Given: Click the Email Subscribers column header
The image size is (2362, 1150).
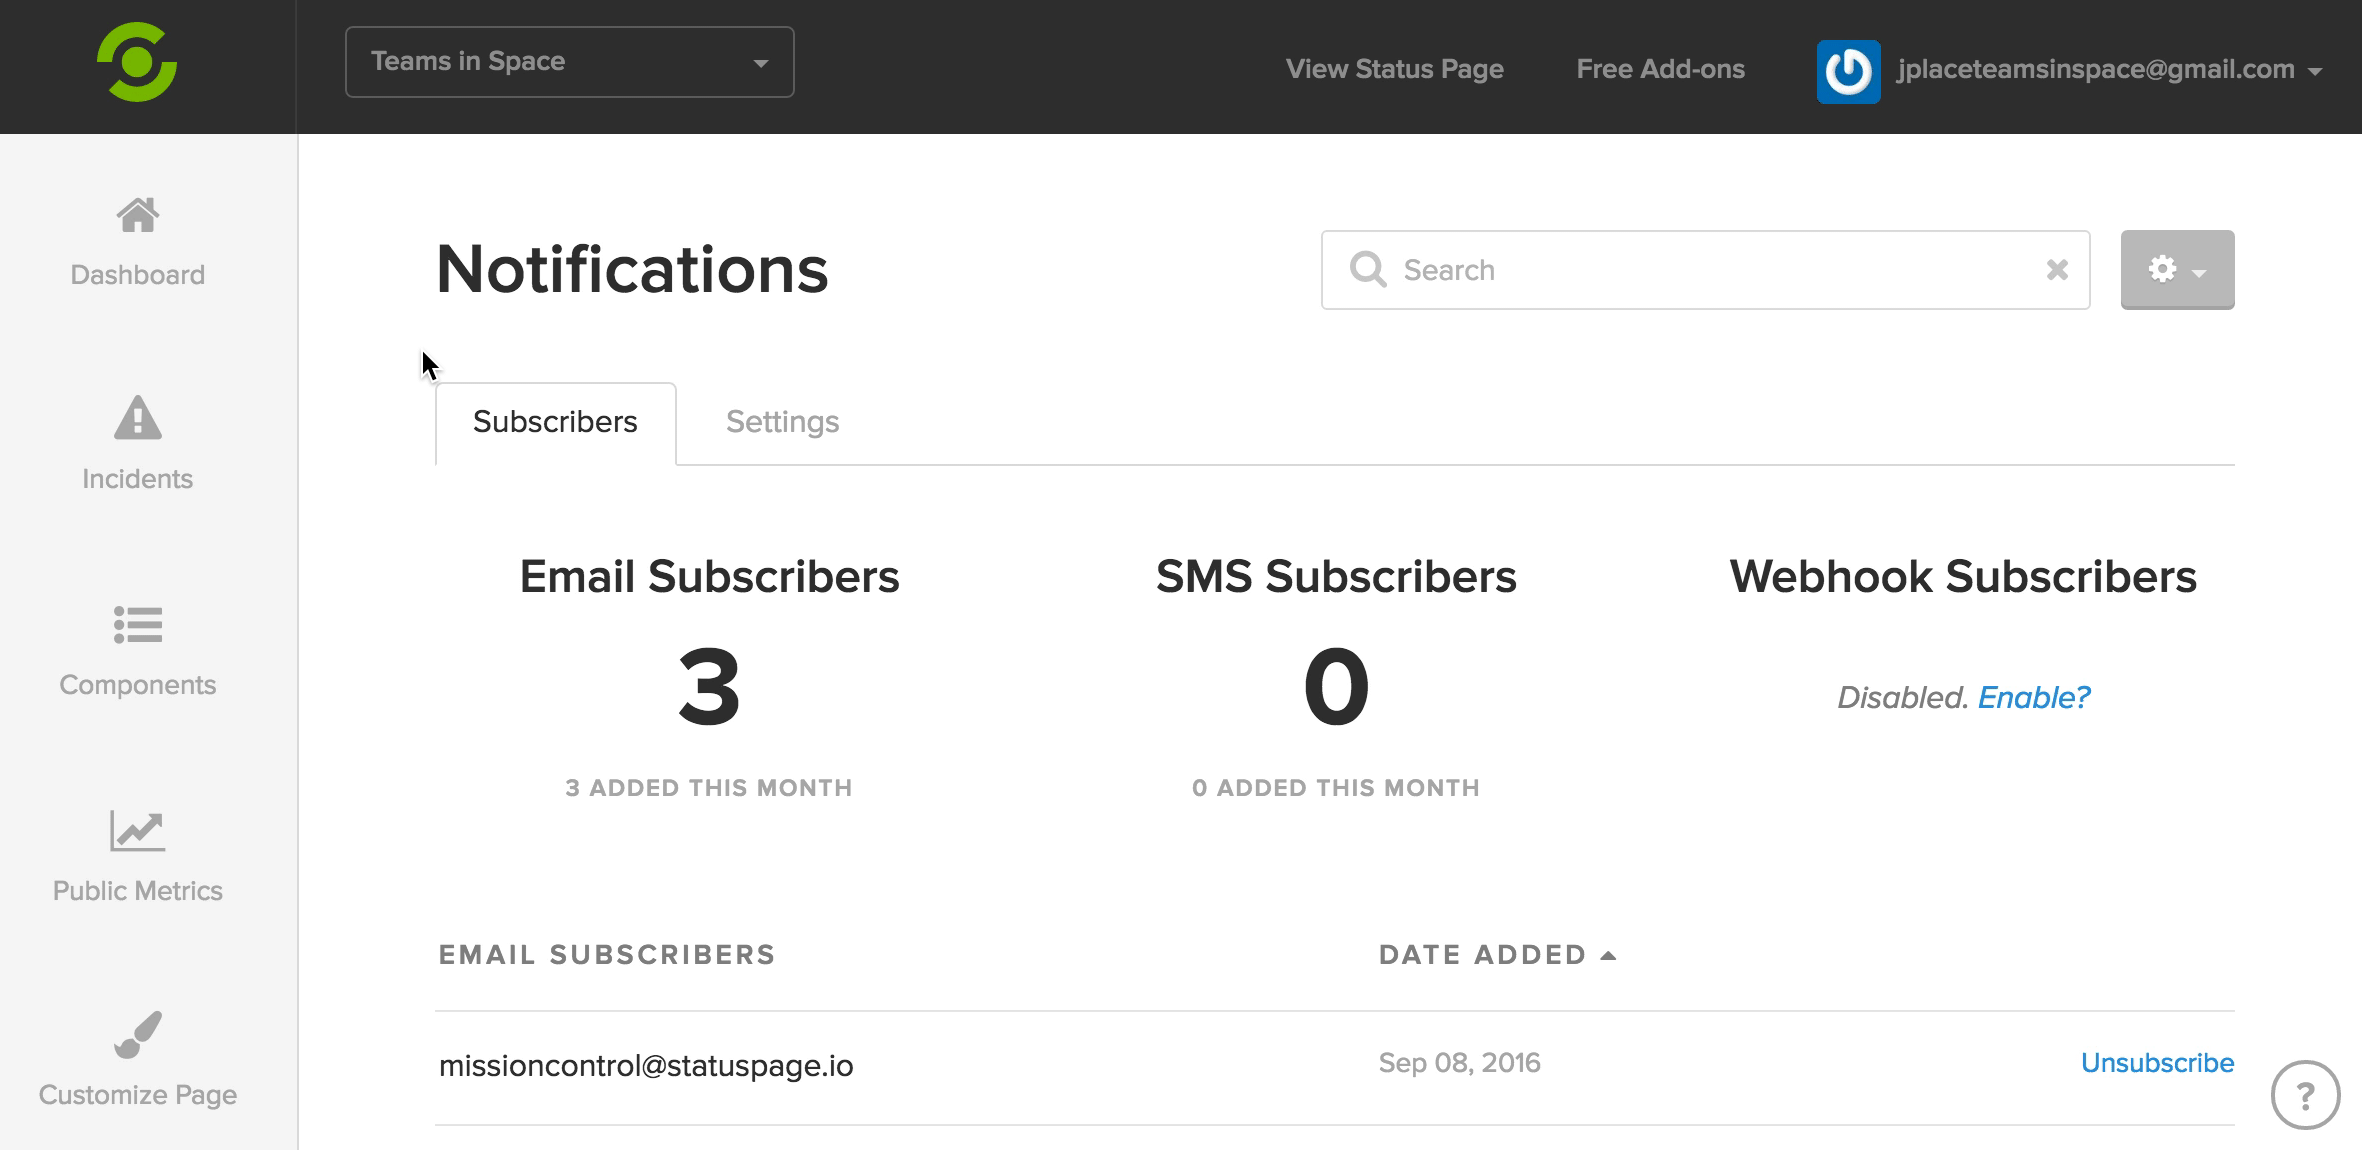Looking at the screenshot, I should tap(607, 955).
